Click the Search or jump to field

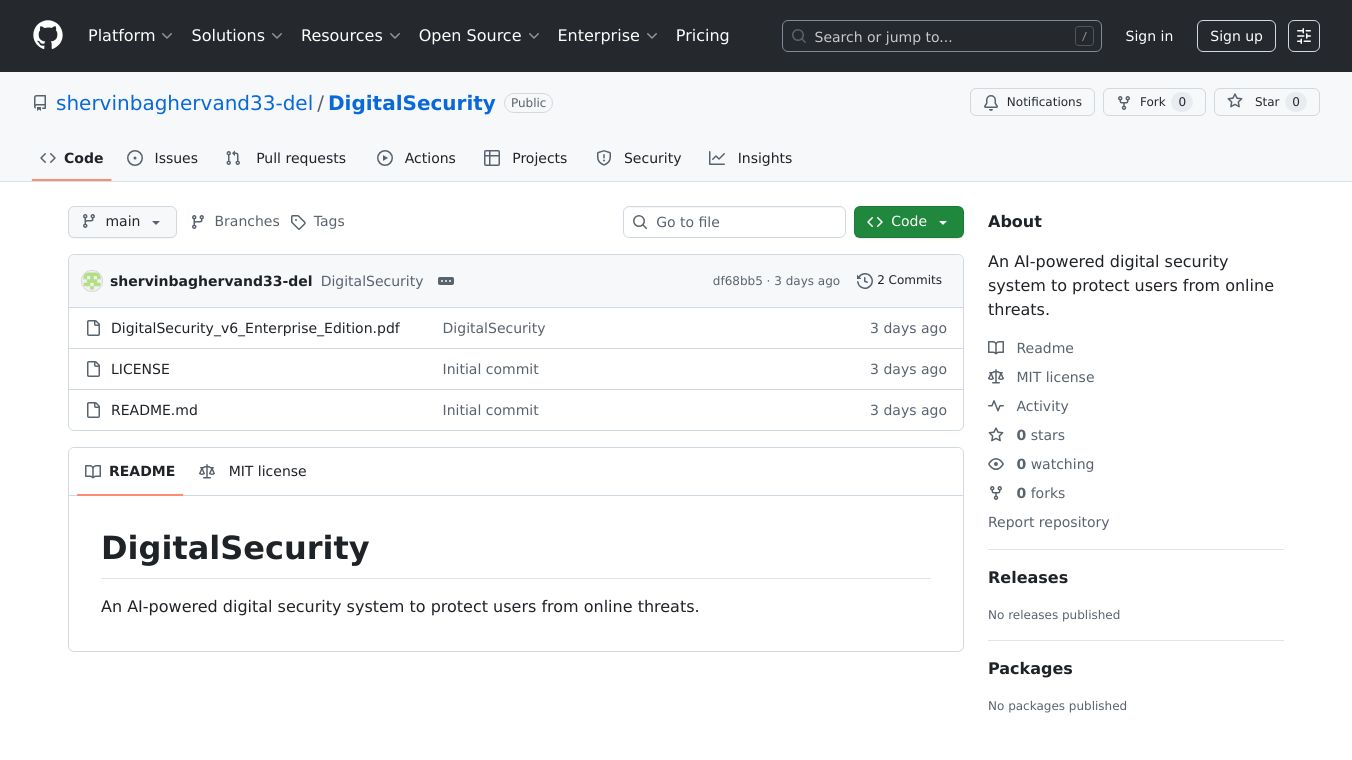pos(941,37)
